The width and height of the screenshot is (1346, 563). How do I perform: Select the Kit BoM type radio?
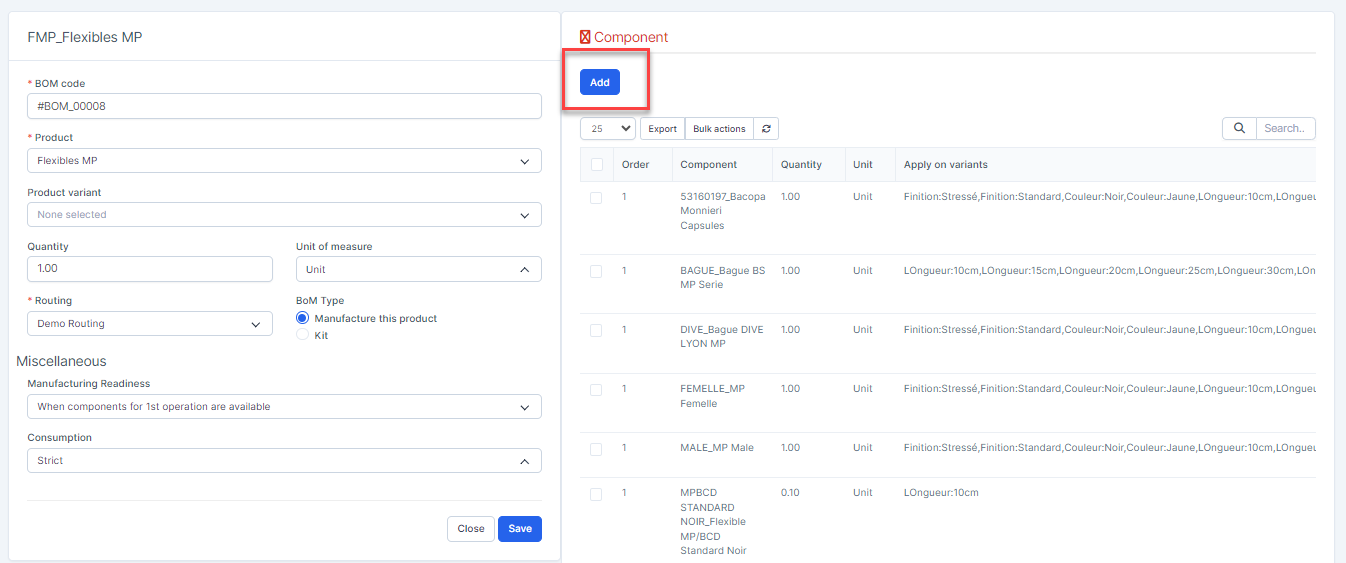[x=303, y=336]
